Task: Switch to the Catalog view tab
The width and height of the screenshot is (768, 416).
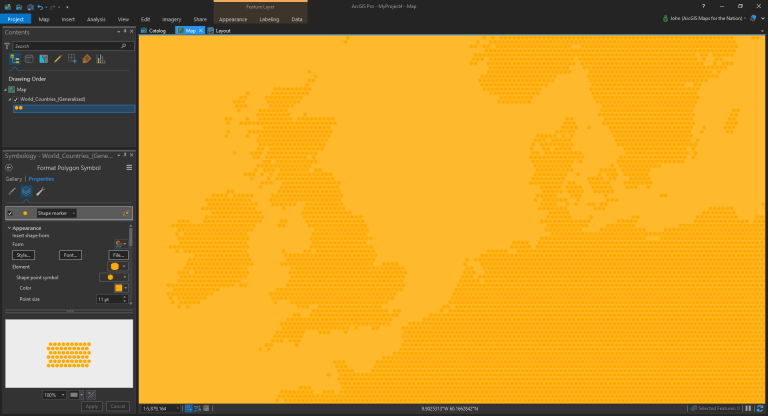Action: coord(154,30)
